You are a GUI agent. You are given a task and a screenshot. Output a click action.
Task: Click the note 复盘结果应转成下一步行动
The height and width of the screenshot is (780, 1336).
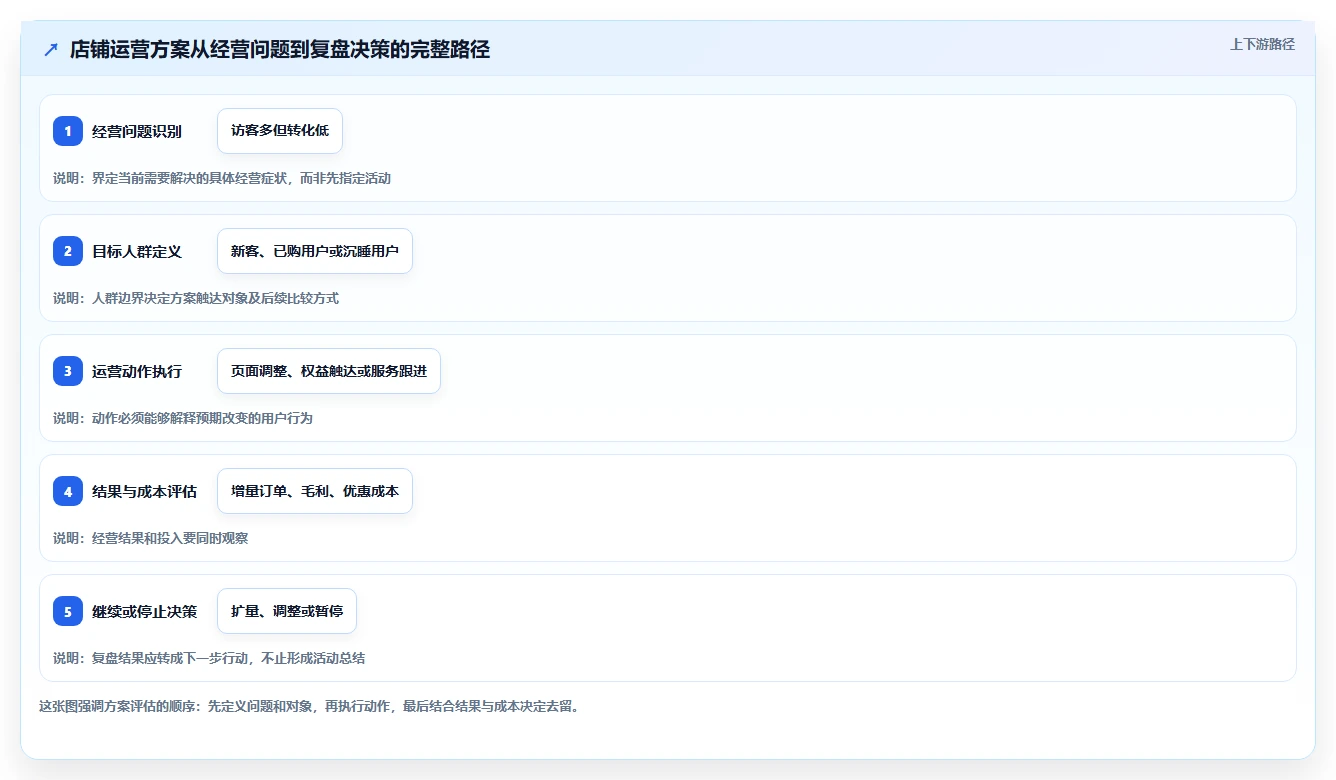170,658
